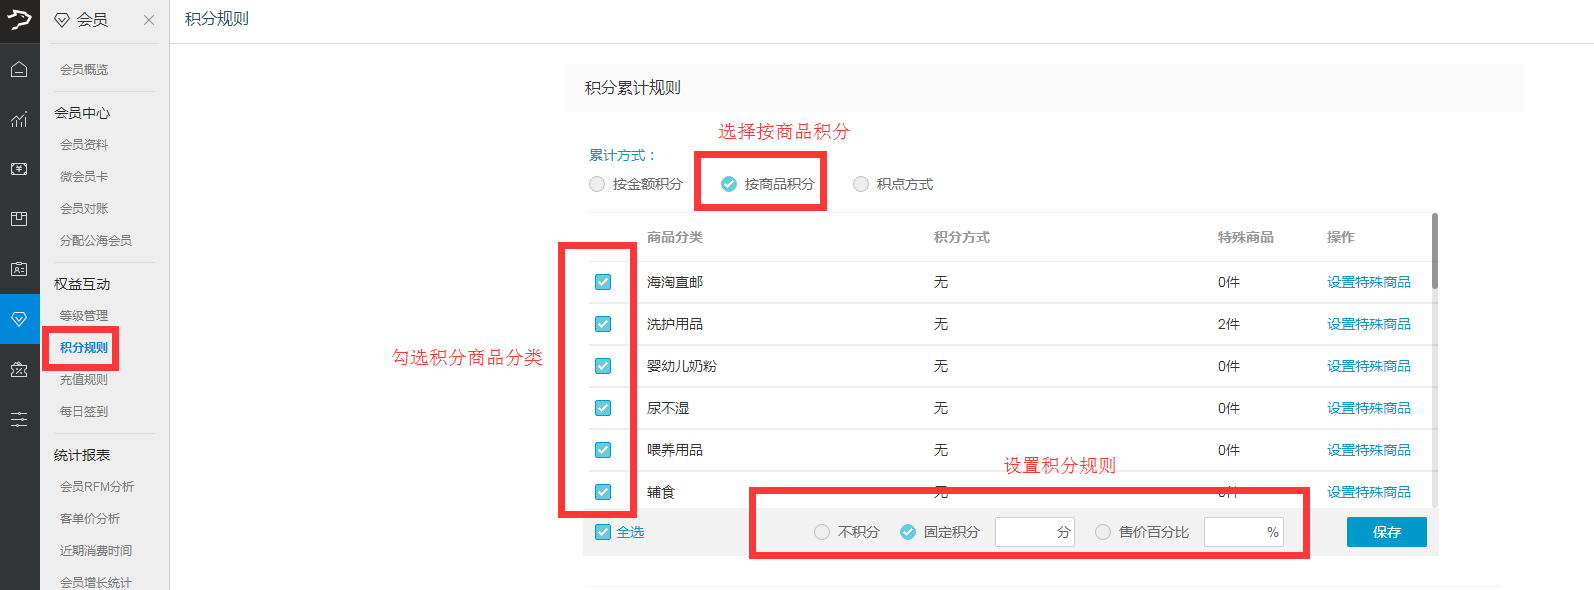
Task: Open 充值规则 menu item
Action: click(84, 380)
